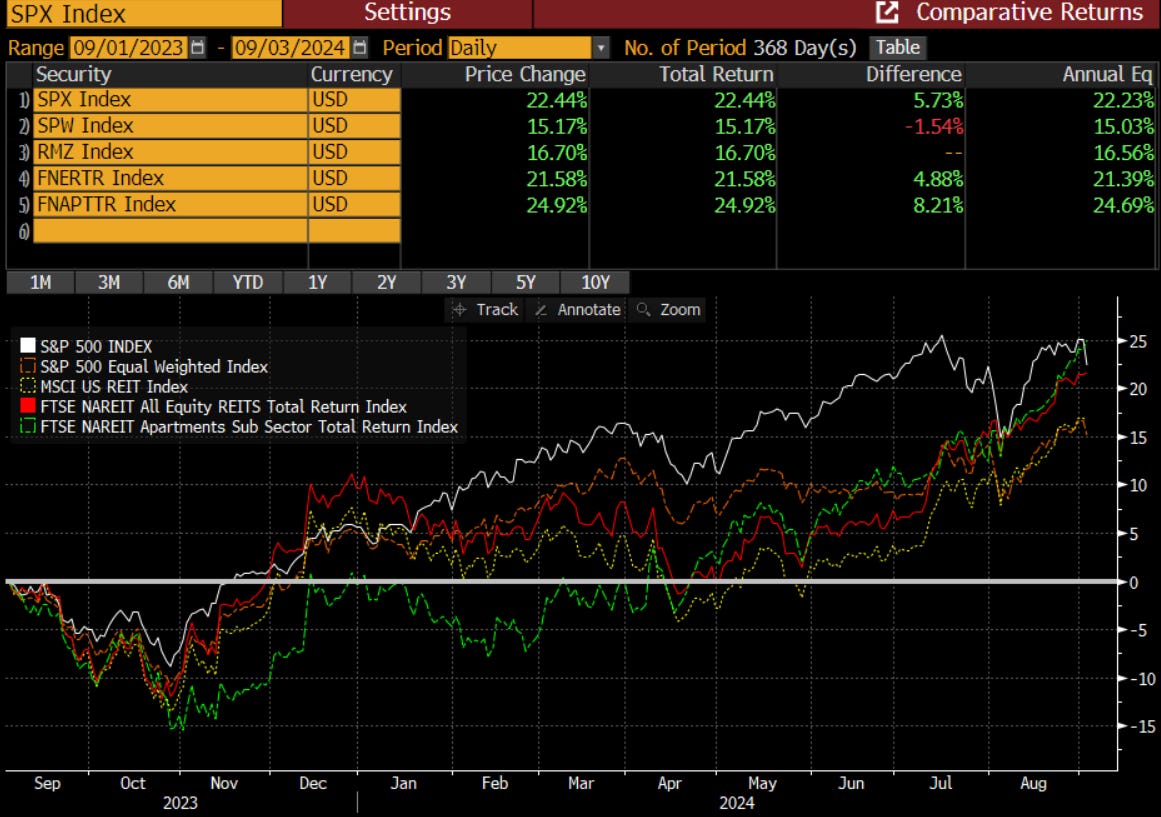This screenshot has height=817, width=1161.
Task: Click the red FTSE NAREIT All Equity swatch
Action: [x=27, y=406]
